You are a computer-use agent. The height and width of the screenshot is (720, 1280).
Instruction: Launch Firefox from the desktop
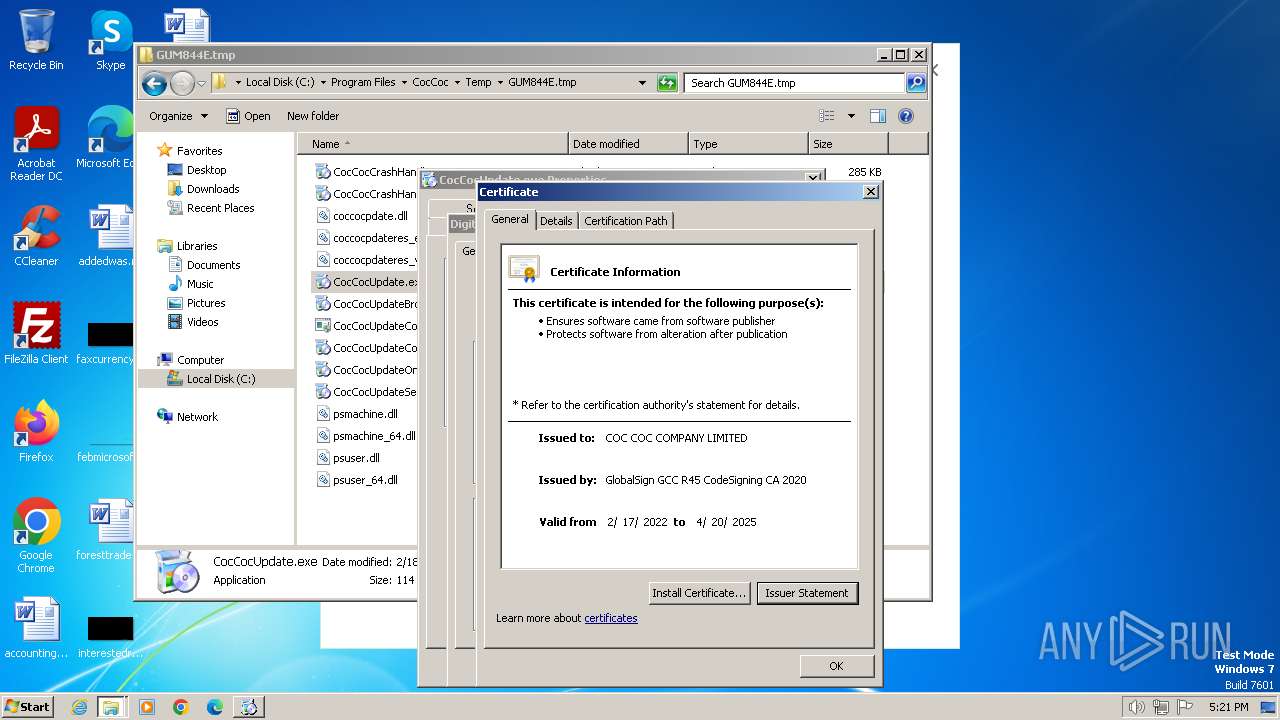pos(36,432)
